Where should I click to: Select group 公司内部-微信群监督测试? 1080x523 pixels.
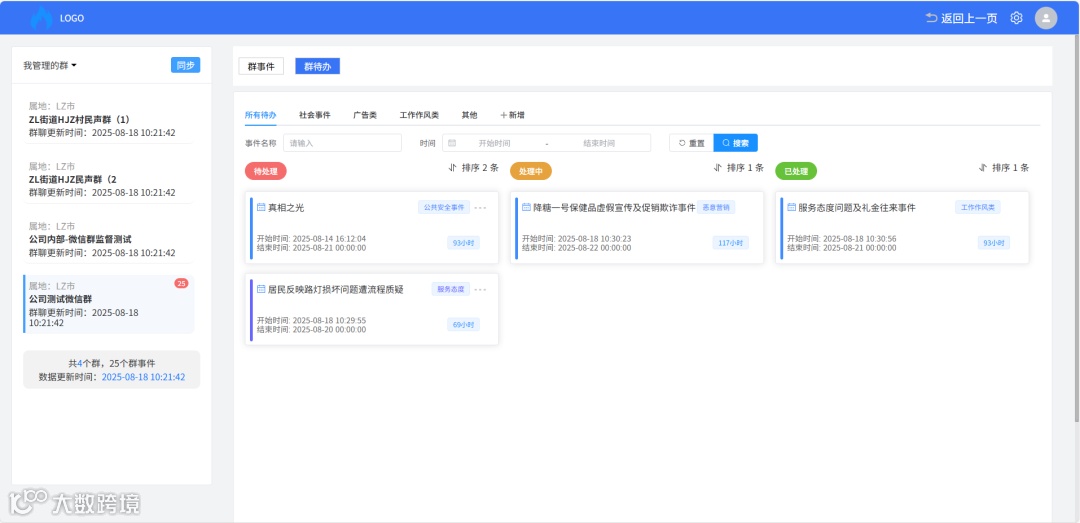point(110,239)
